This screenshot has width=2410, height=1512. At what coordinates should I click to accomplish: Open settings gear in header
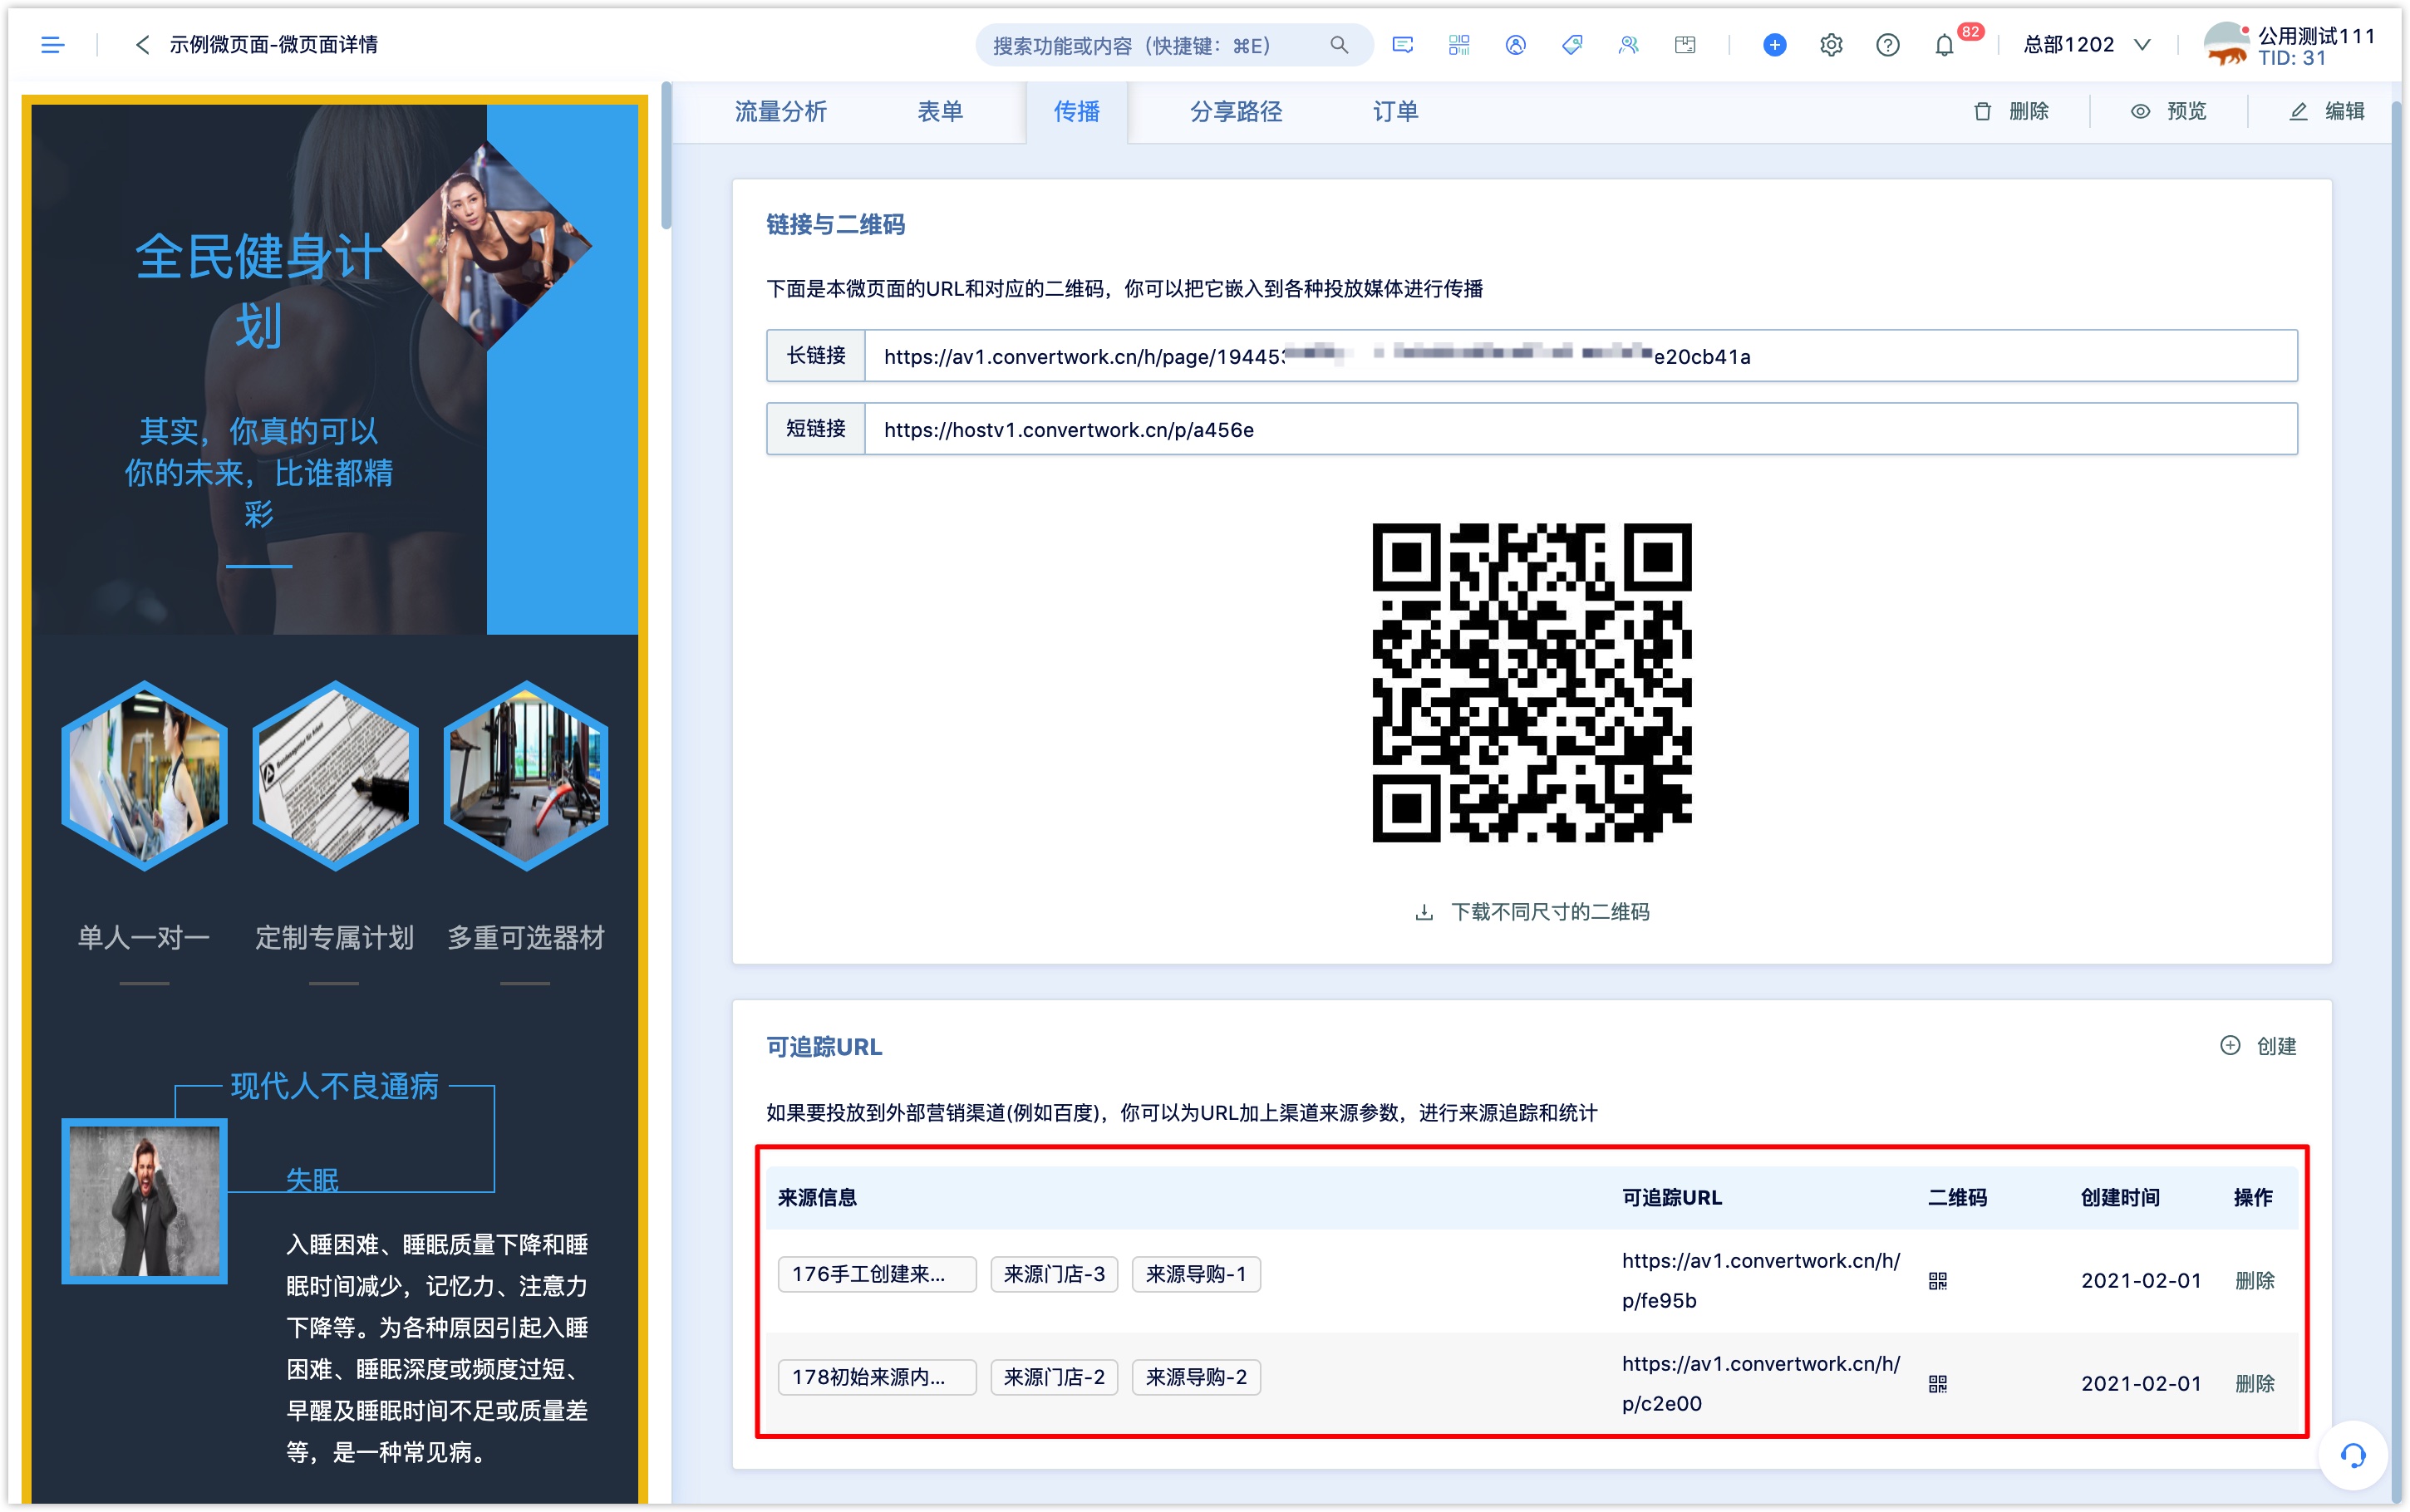[x=1830, y=45]
